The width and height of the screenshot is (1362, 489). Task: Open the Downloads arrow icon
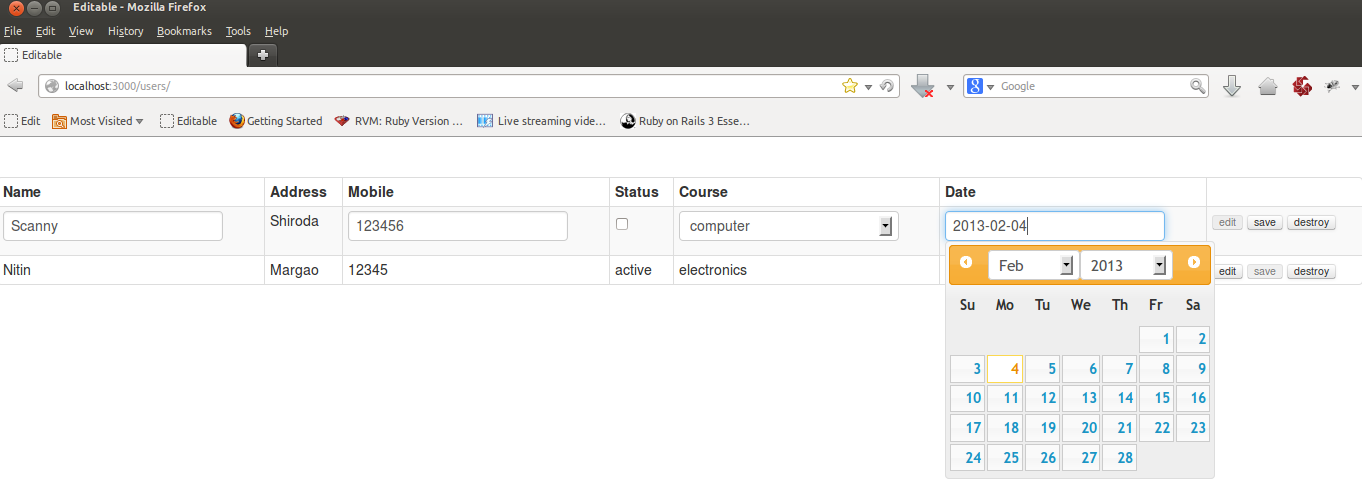(x=1232, y=86)
